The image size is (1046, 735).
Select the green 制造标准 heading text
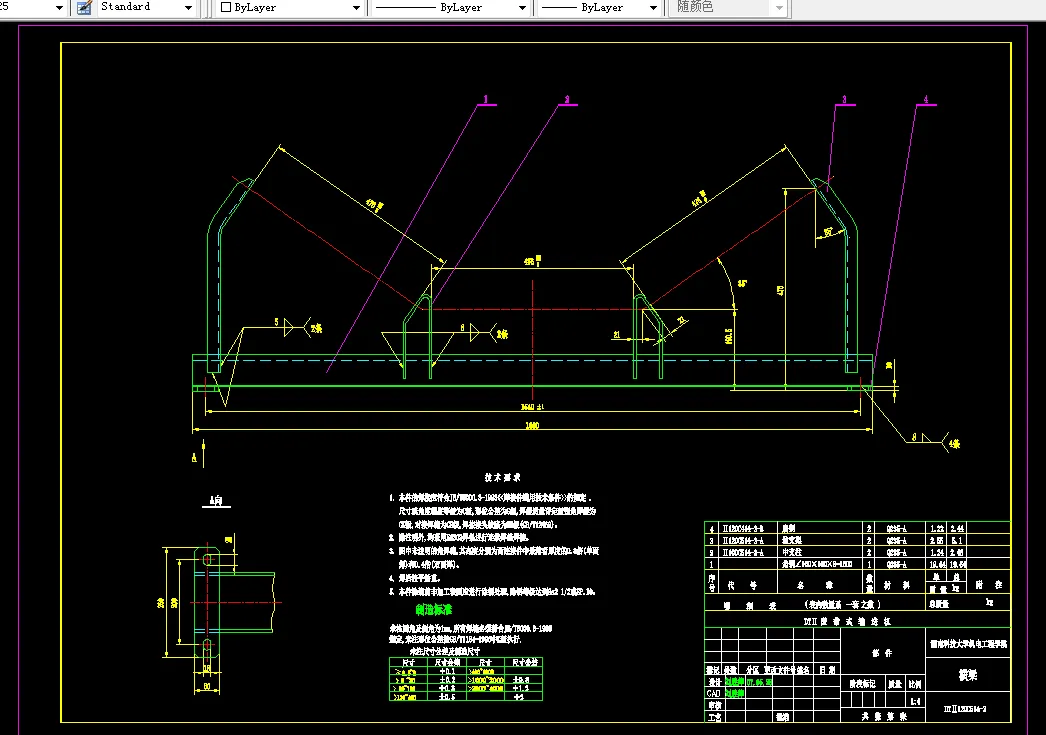coord(434,610)
